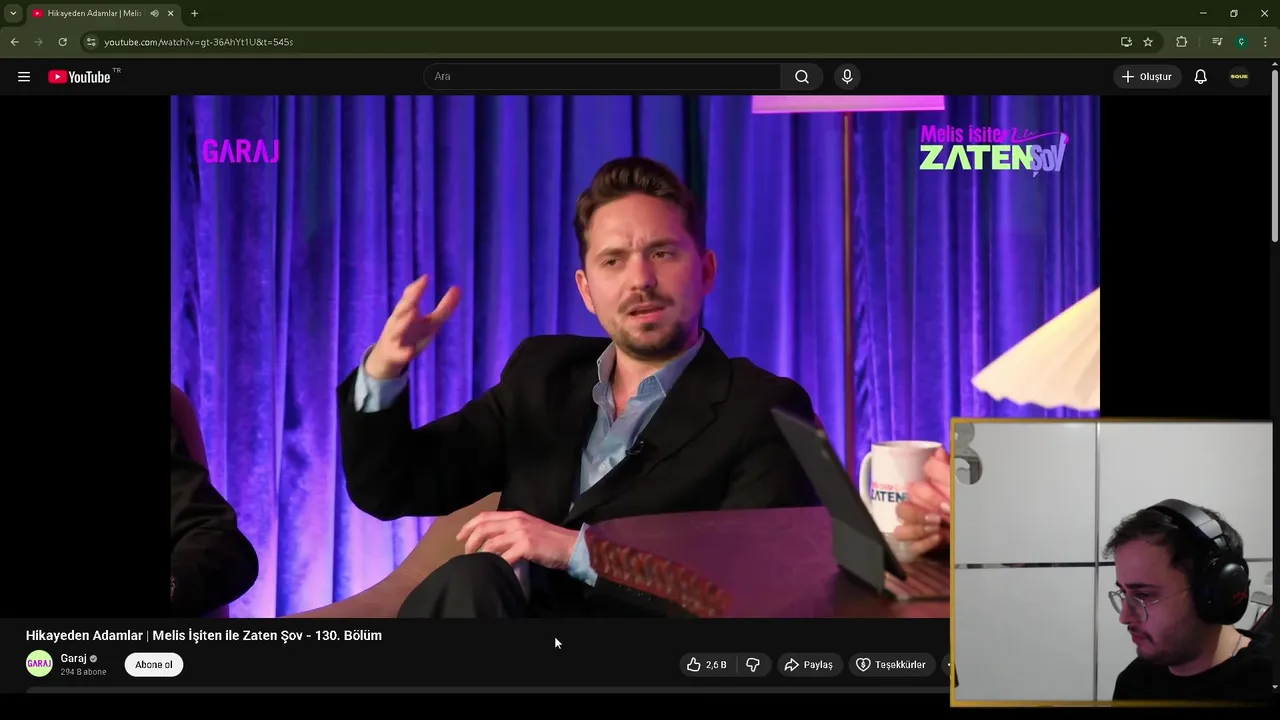The height and width of the screenshot is (720, 1280).
Task: Click the 294 B abone subscriber count
Action: coord(83,672)
